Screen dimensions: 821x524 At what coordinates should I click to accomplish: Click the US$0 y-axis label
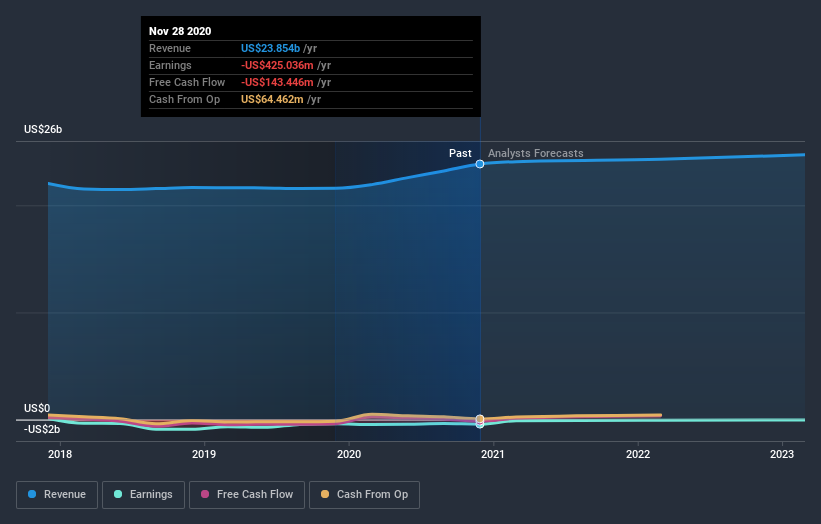37,408
